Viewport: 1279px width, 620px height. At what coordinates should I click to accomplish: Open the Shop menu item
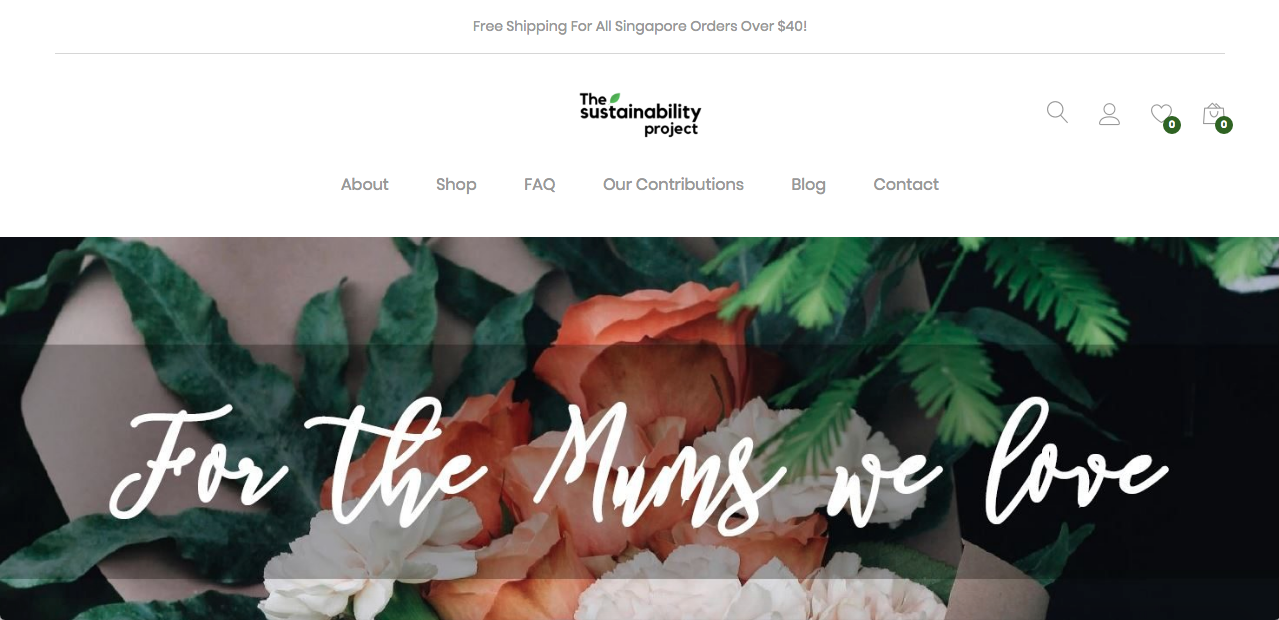pos(456,185)
